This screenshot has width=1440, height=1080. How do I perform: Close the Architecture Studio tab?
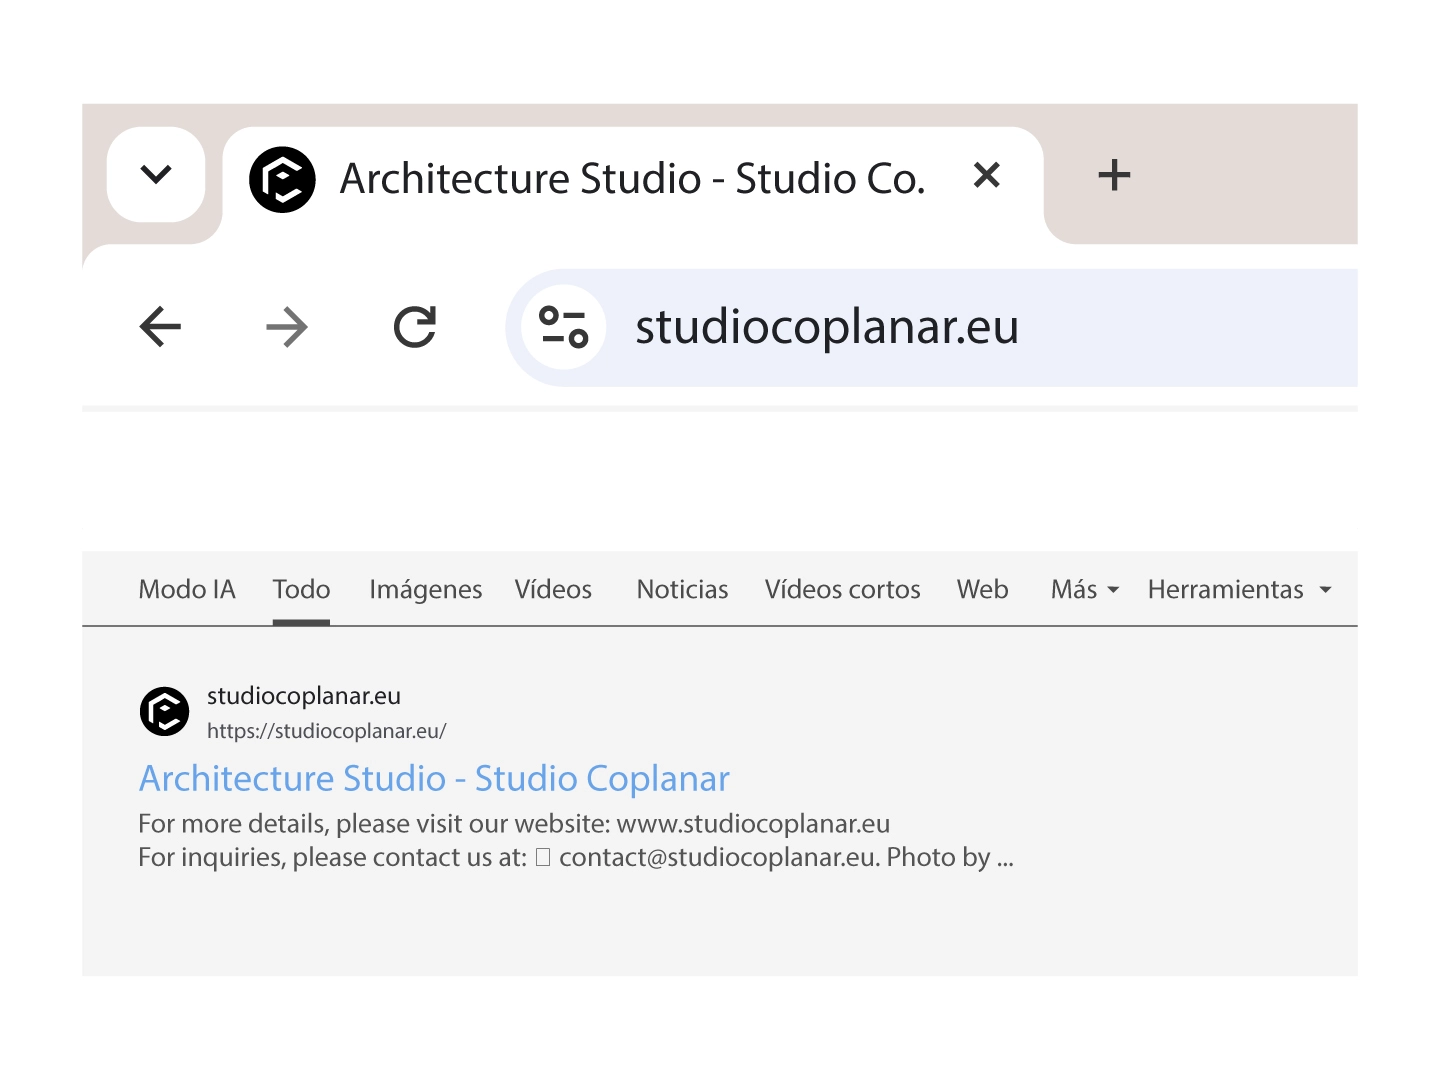pos(986,176)
